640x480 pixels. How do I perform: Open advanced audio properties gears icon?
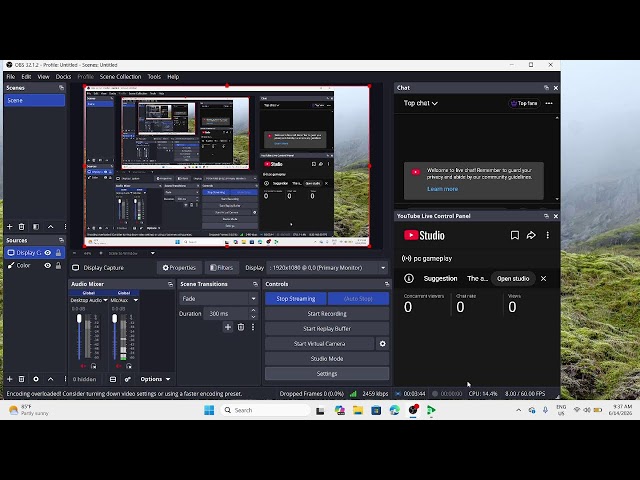coord(128,379)
